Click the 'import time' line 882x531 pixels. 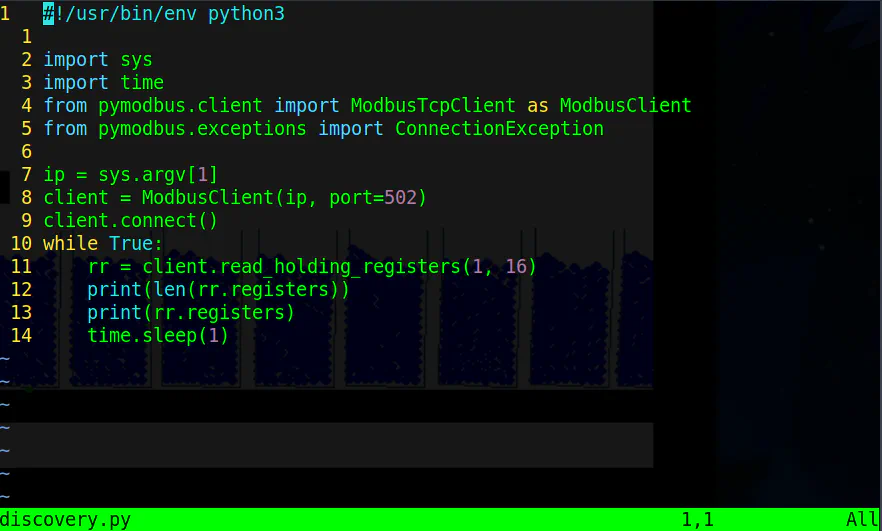104,83
